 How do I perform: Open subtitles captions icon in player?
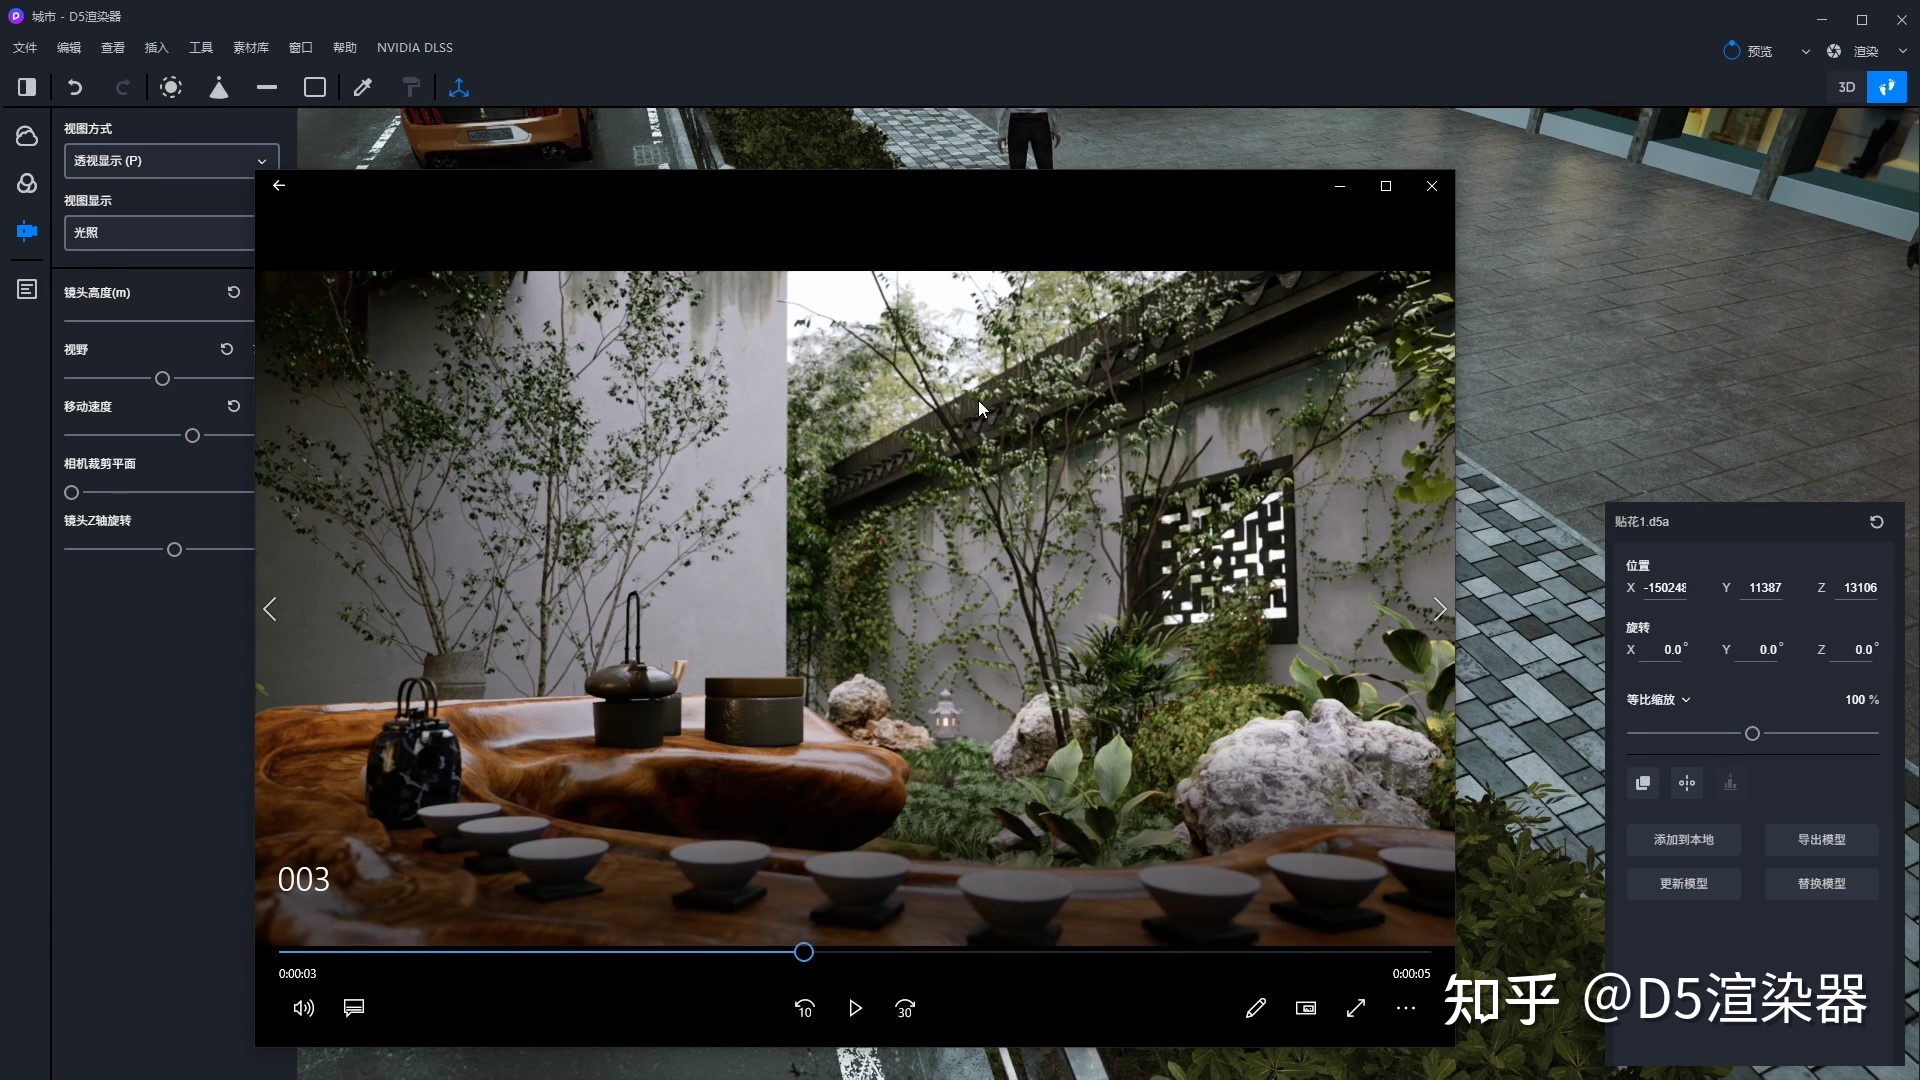354,1008
